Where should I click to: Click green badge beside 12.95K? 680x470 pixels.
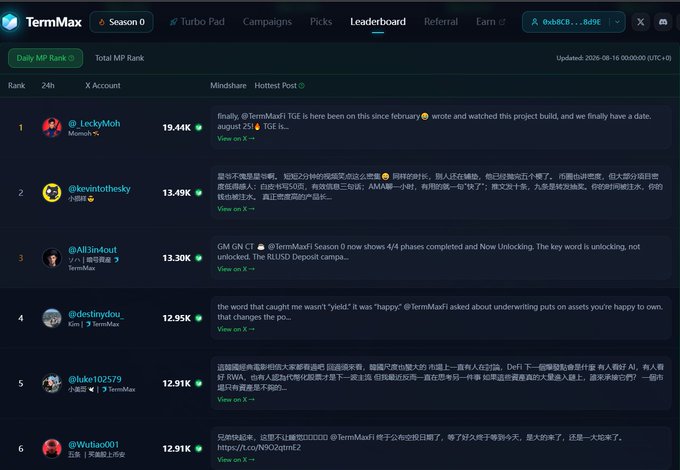click(x=199, y=318)
